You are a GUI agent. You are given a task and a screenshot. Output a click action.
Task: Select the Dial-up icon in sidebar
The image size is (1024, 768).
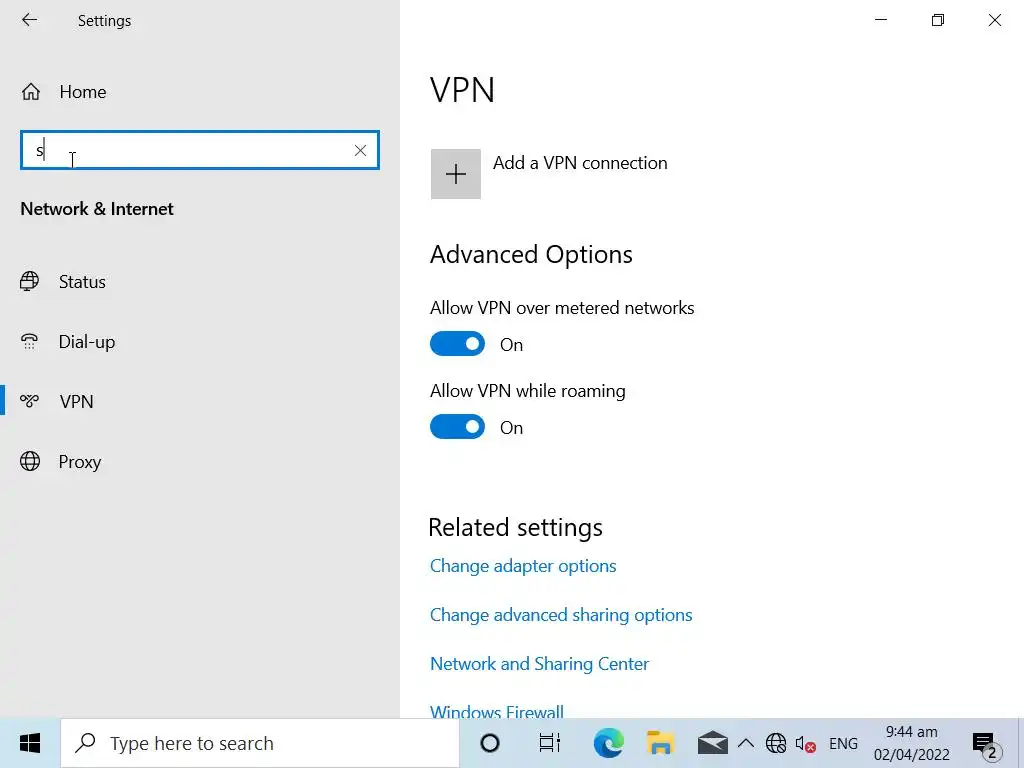(x=30, y=342)
